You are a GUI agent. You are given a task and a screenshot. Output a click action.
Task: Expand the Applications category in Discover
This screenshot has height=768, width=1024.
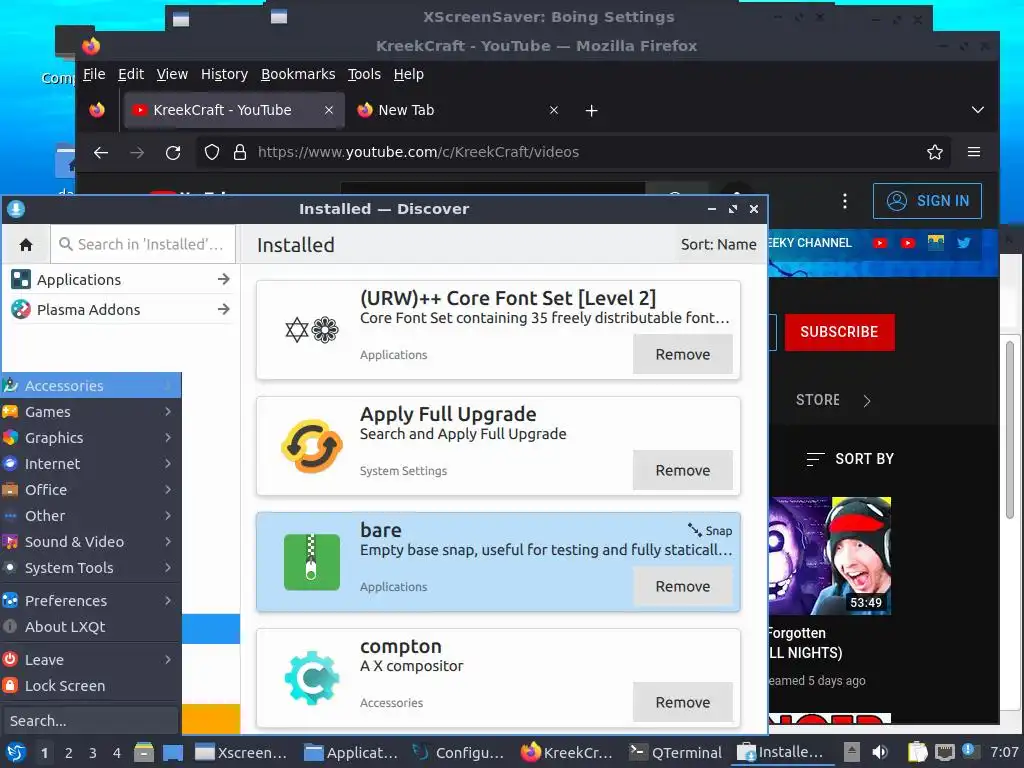(x=121, y=280)
